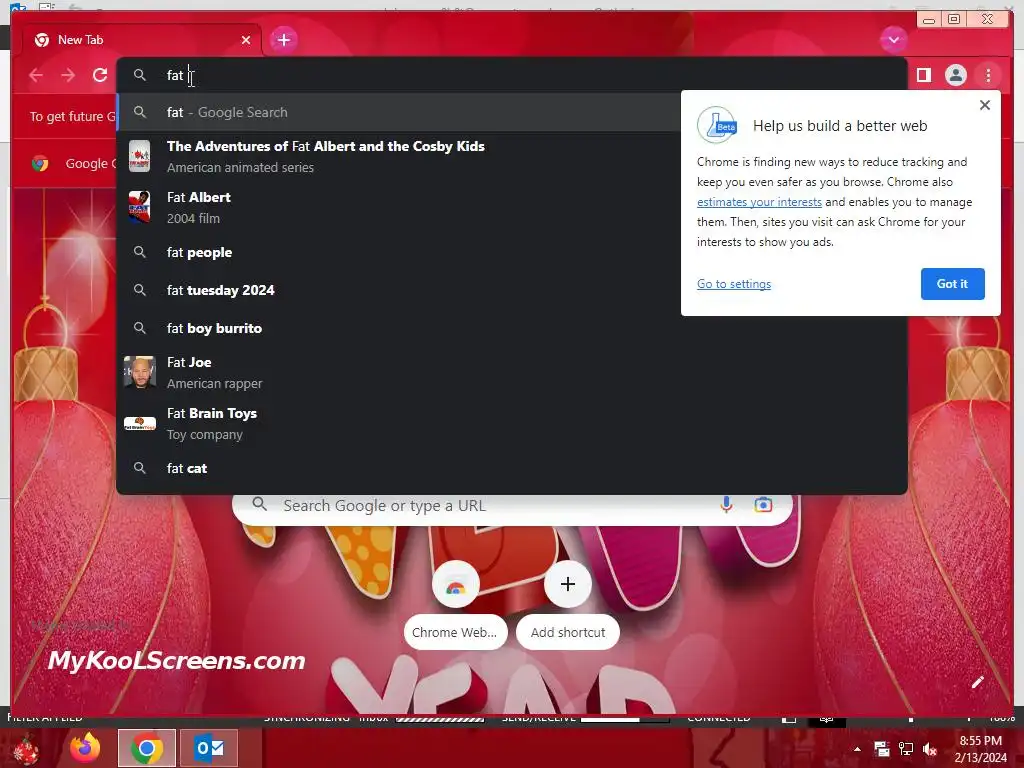The image size is (1024, 768).
Task: Choose Fat Brain Toys suggestion
Action: [511, 423]
